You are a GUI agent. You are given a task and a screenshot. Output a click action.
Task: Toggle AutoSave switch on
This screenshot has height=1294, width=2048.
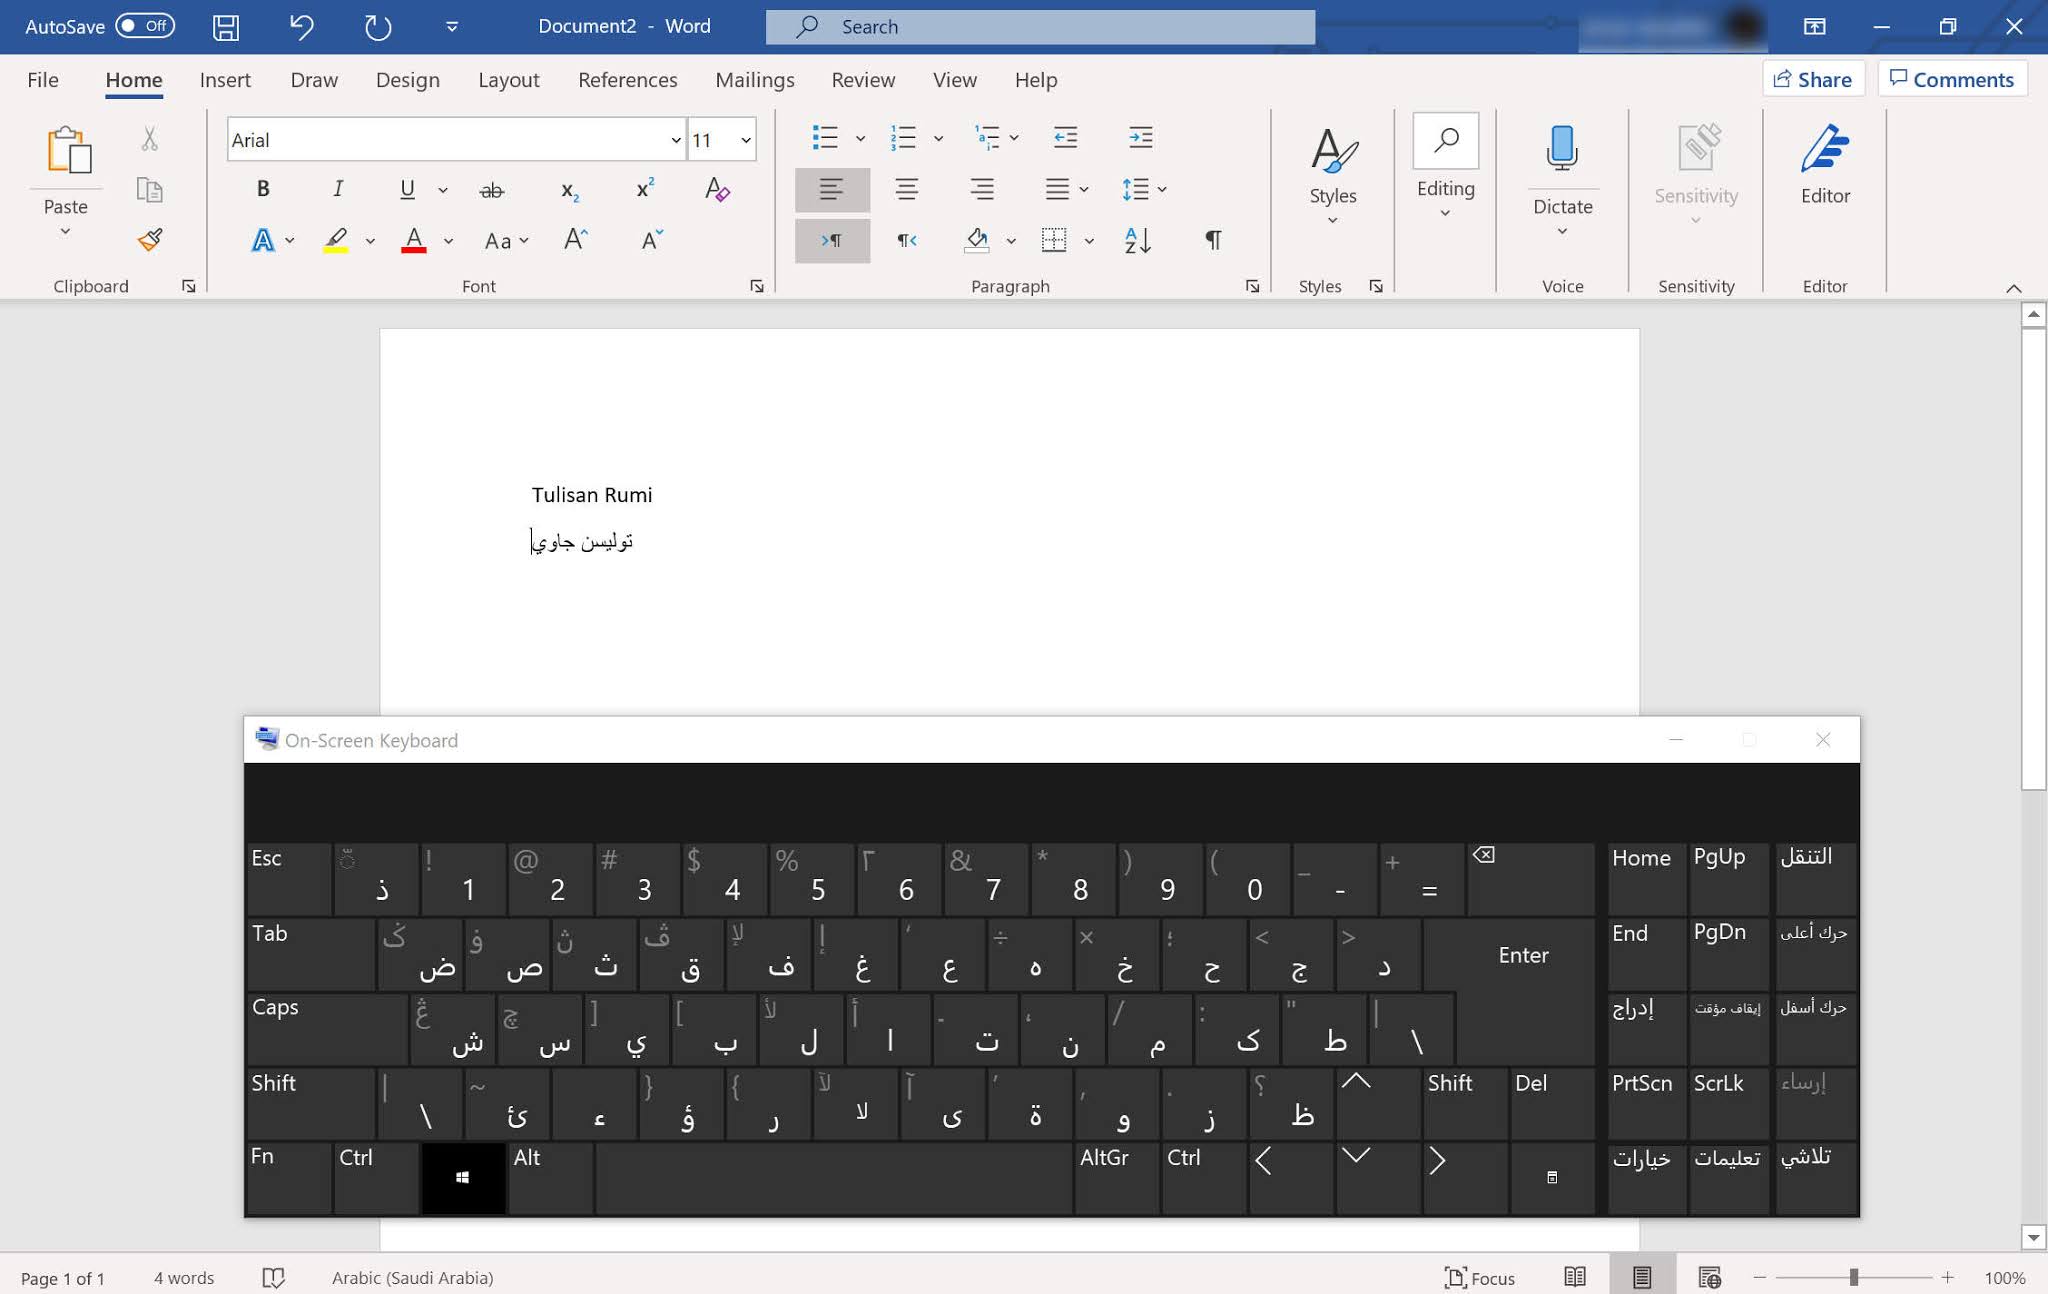(145, 26)
